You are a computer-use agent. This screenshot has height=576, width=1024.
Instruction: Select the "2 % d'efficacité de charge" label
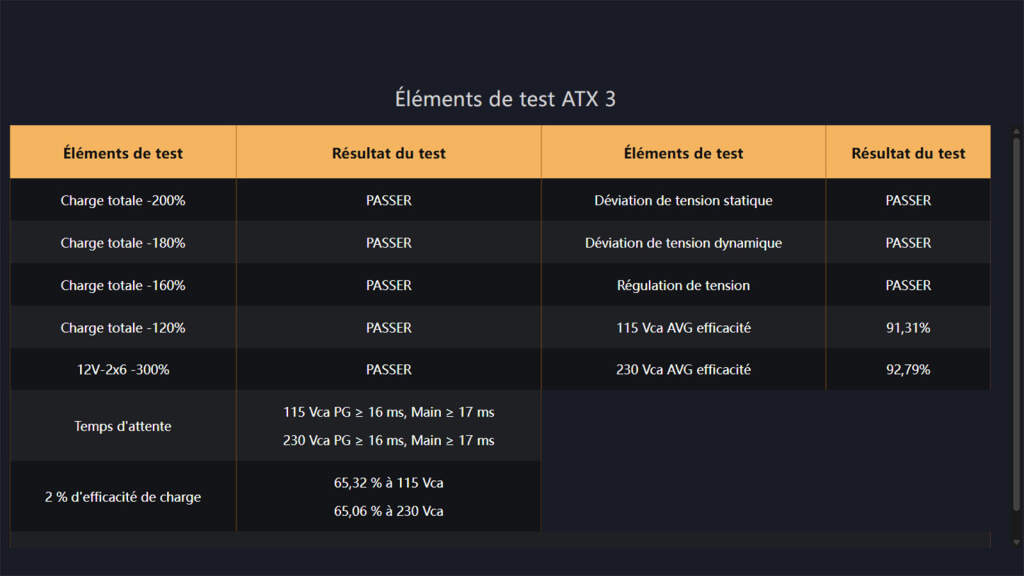coord(123,497)
